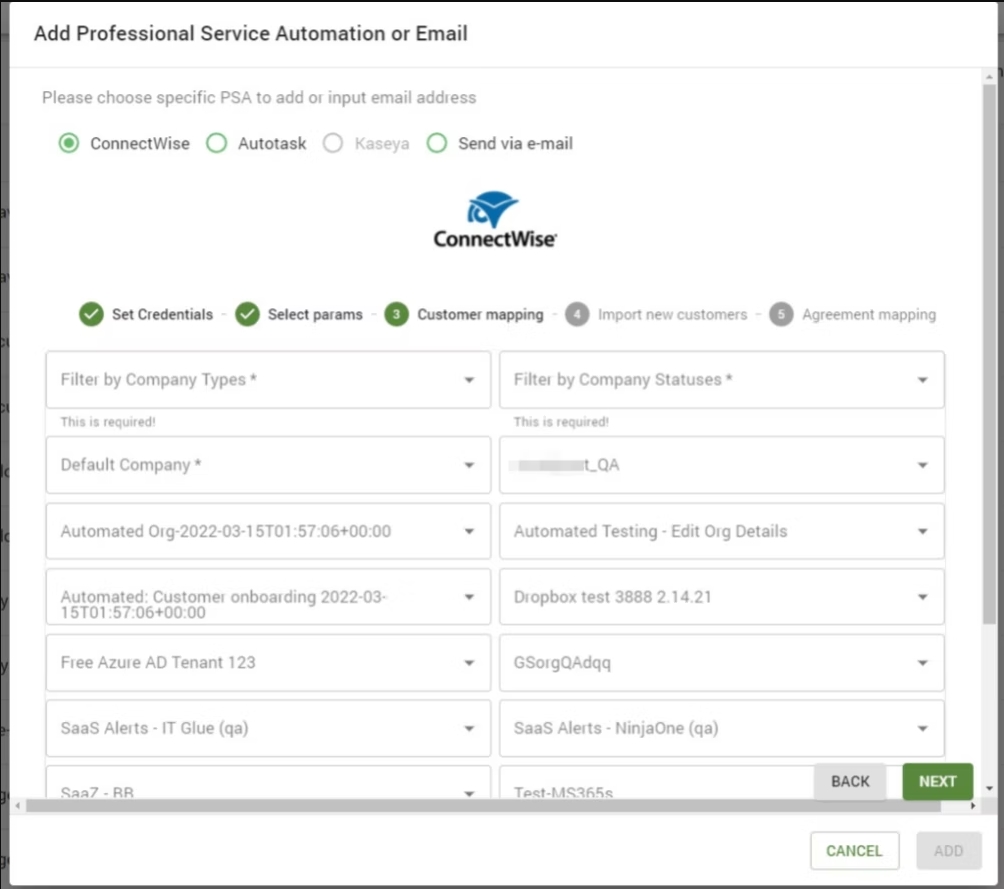Click the scroll up arrow
This screenshot has width=1004, height=889.
(989, 76)
